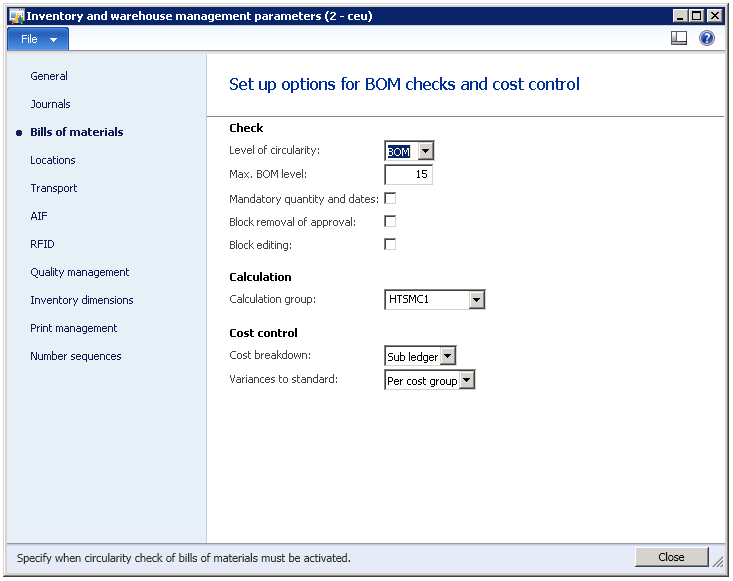Close window with title bar X

pyautogui.click(x=714, y=16)
